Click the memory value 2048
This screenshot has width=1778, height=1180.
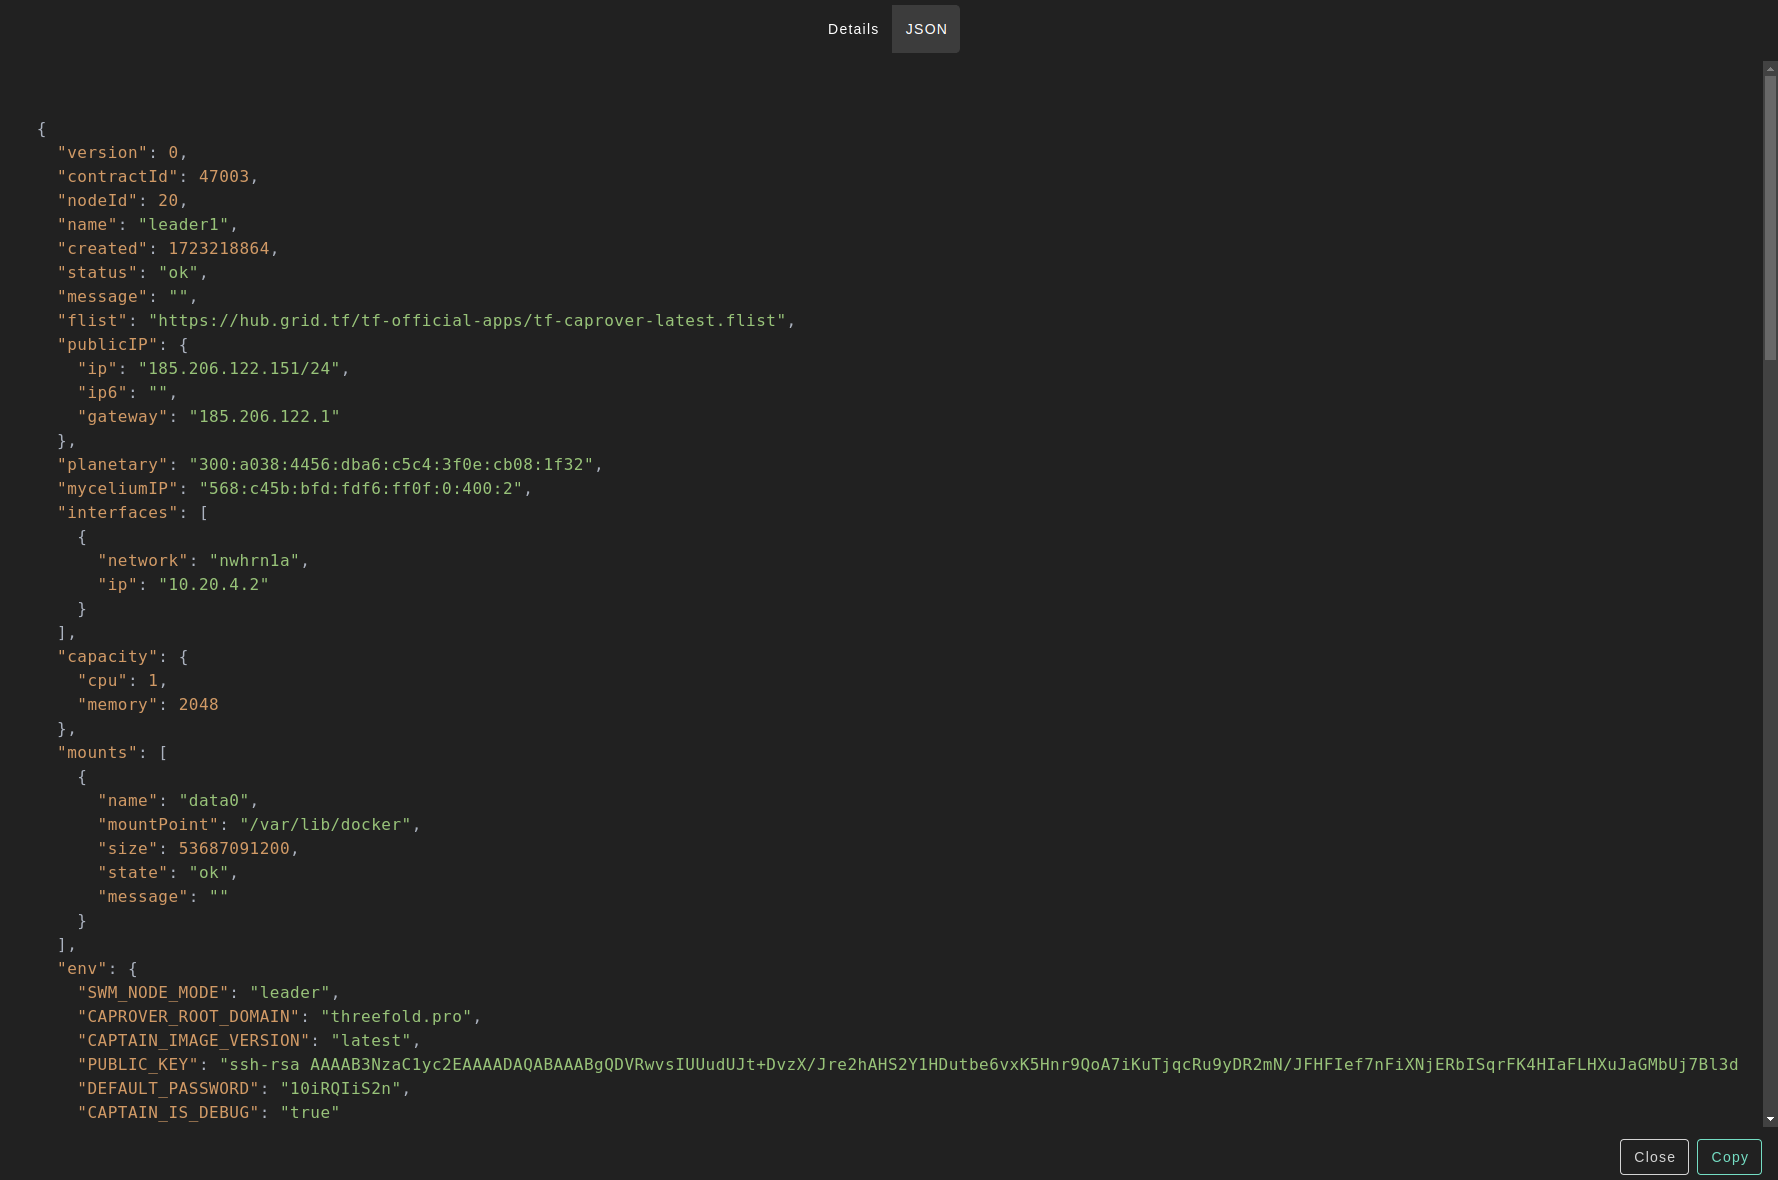click(198, 705)
